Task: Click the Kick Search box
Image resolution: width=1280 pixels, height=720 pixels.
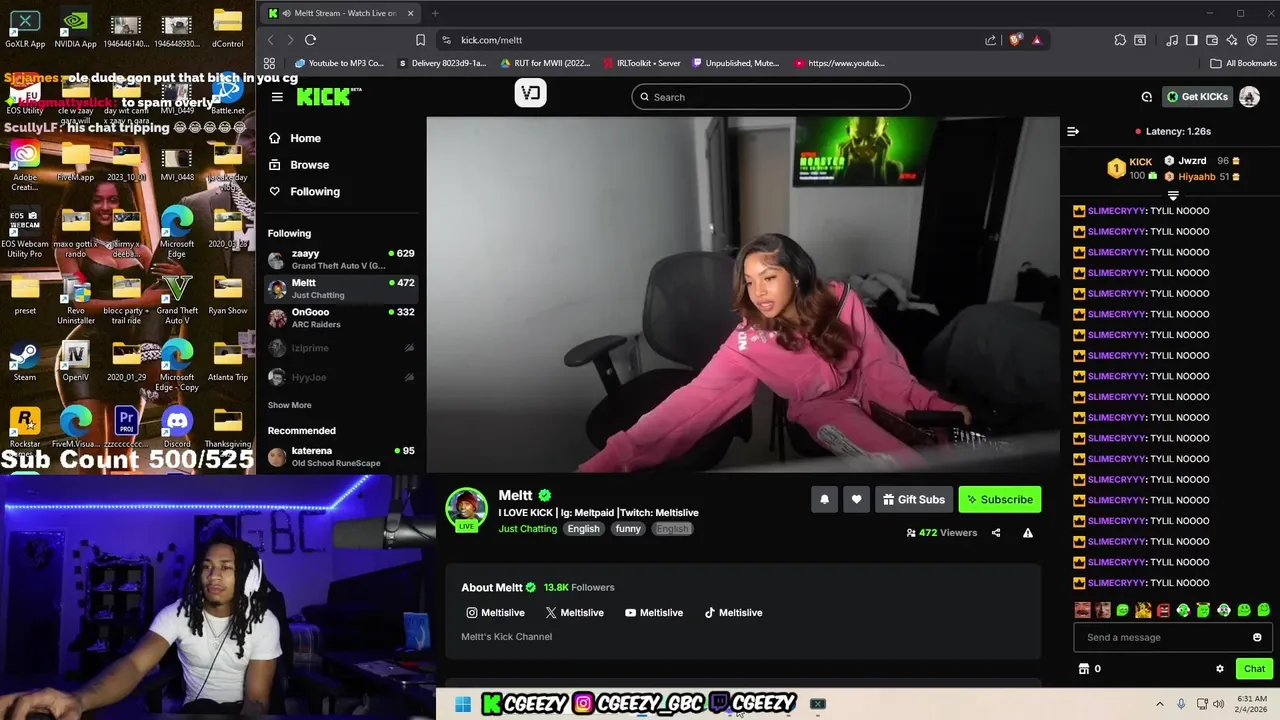Action: tap(771, 97)
